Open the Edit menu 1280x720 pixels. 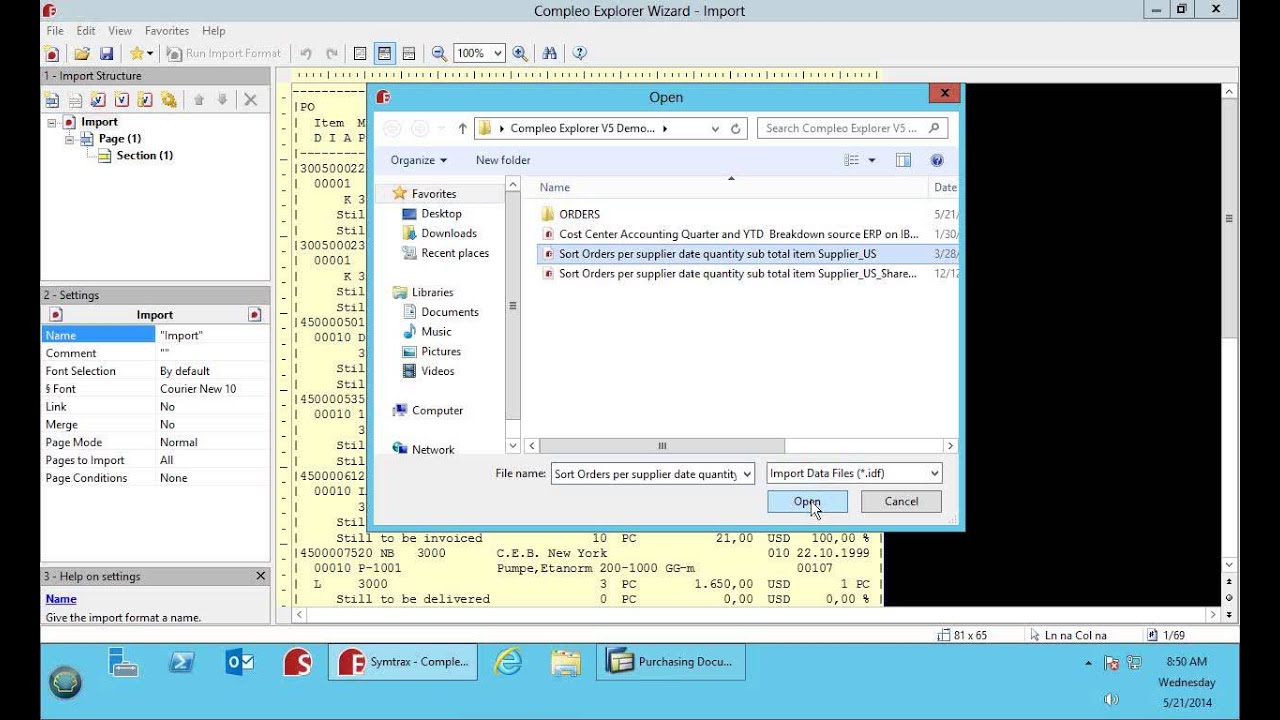pyautogui.click(x=86, y=31)
